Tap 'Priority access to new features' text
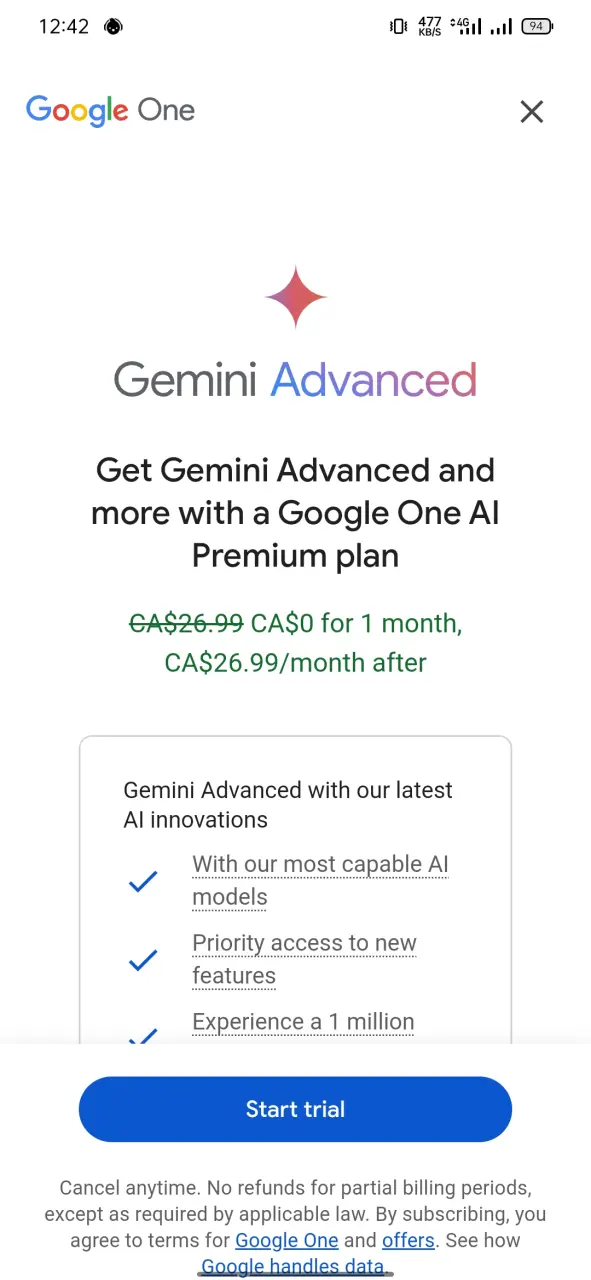Screen dimensions: 591x1280 tap(304, 959)
